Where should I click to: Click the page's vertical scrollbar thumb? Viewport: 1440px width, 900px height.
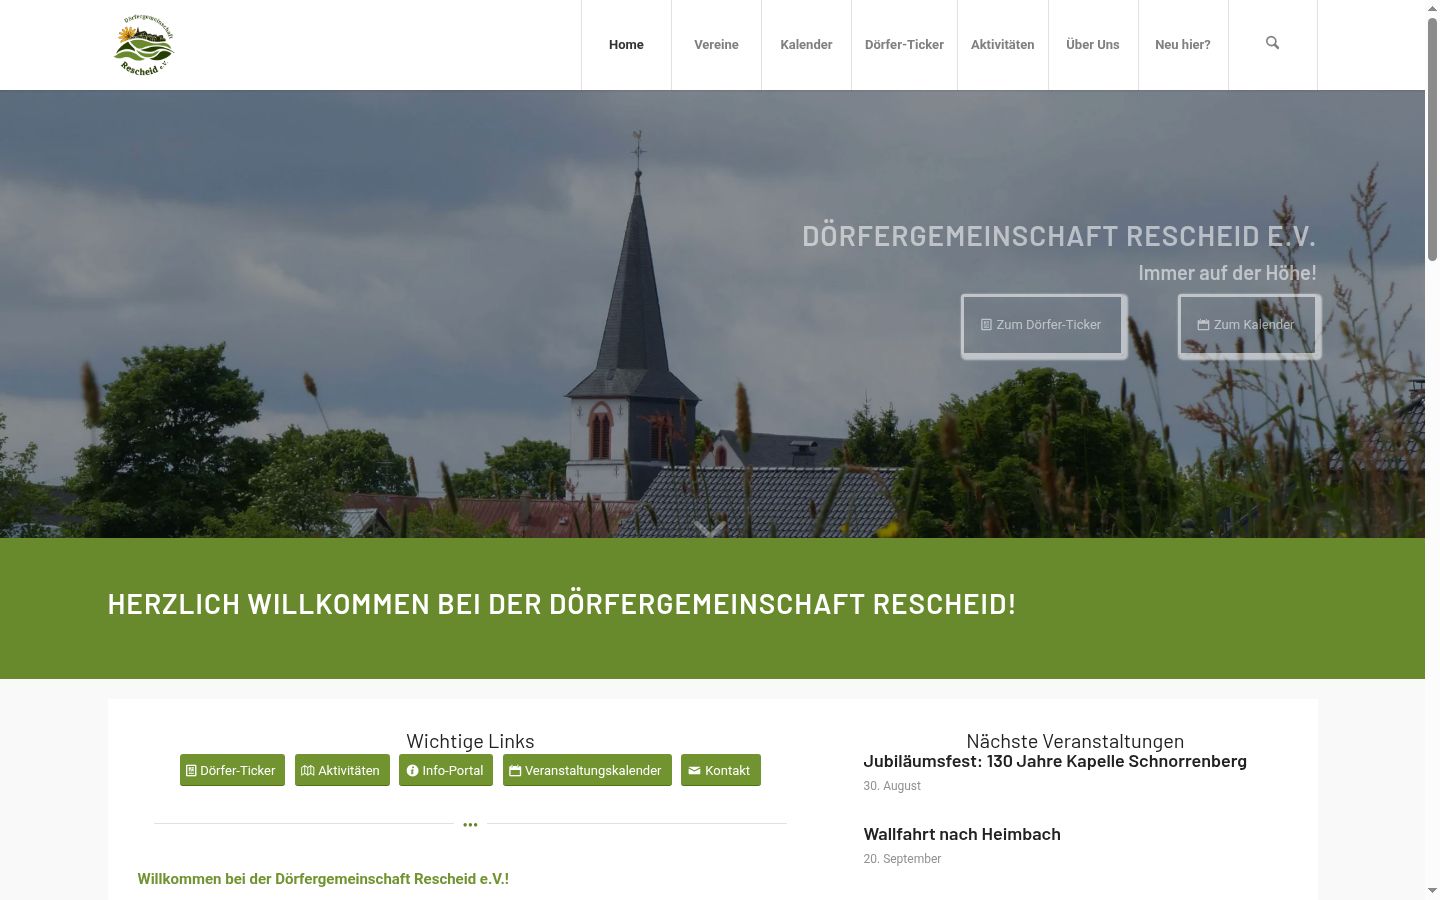click(1432, 140)
